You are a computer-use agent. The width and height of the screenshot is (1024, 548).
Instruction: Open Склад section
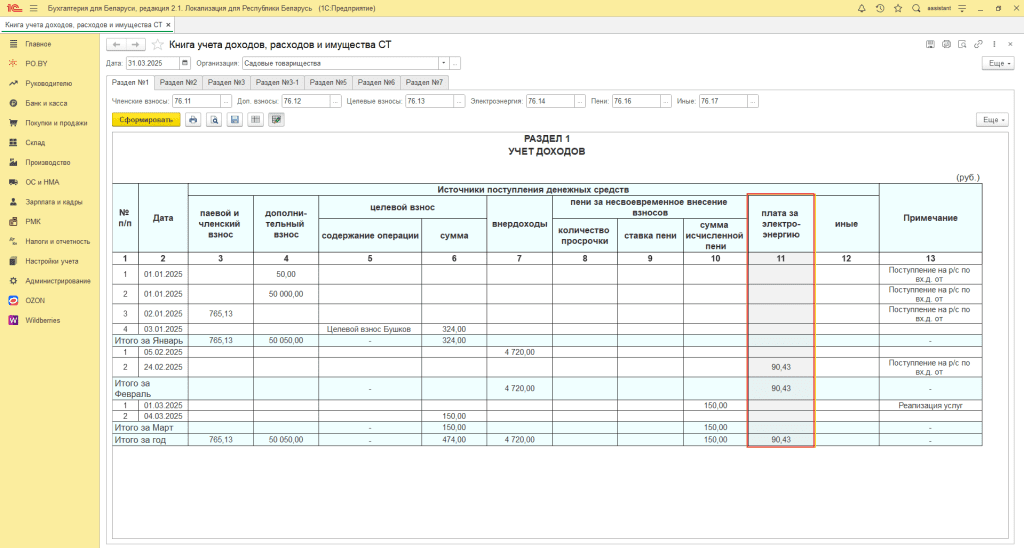tap(35, 142)
